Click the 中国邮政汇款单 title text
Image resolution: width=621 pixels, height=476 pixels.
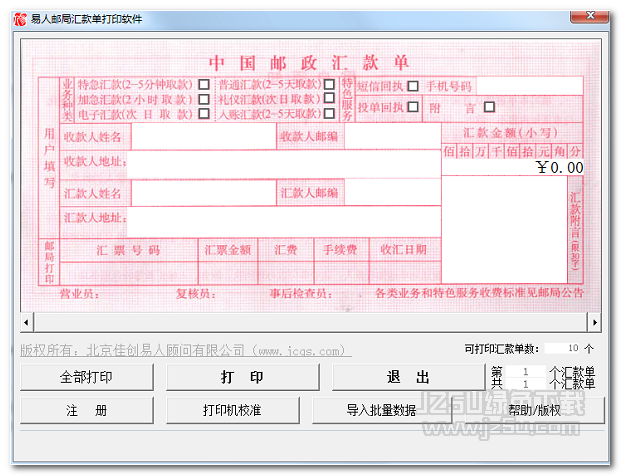pos(309,63)
